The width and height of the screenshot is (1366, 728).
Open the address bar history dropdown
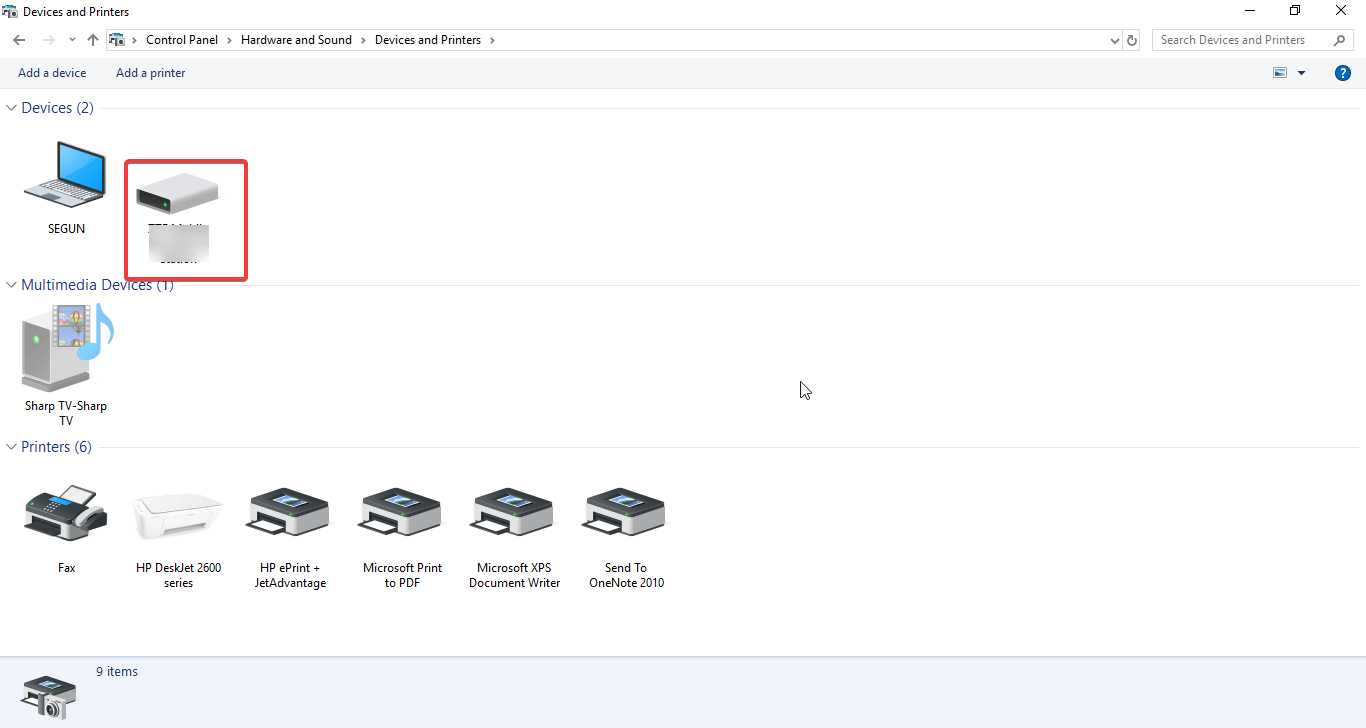[1115, 40]
